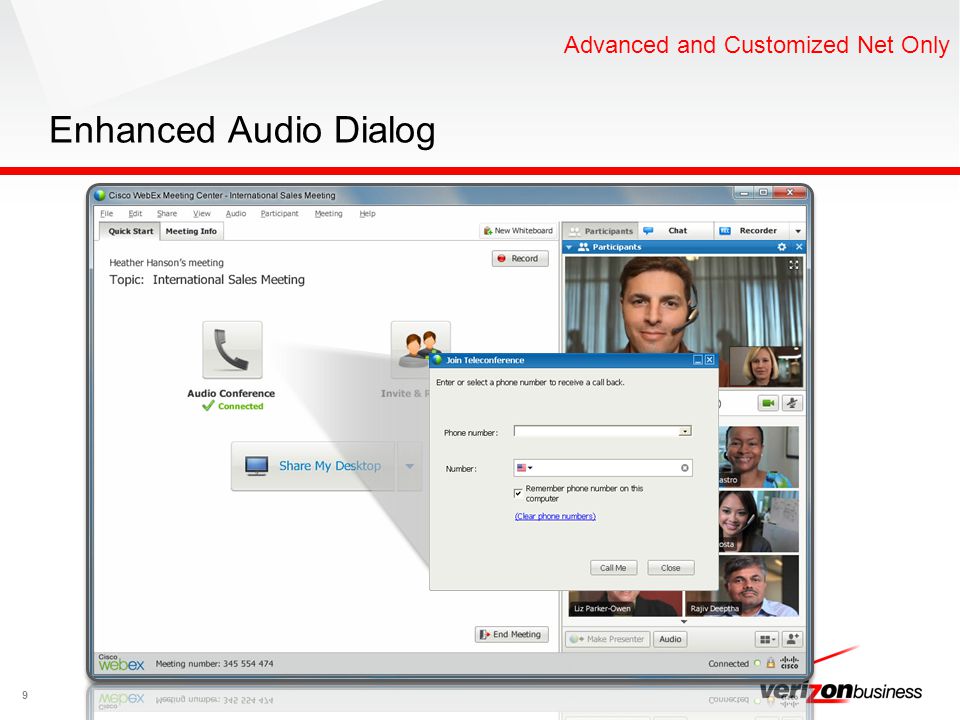The height and width of the screenshot is (720, 960).
Task: Click the New Whiteboard button
Action: (517, 231)
